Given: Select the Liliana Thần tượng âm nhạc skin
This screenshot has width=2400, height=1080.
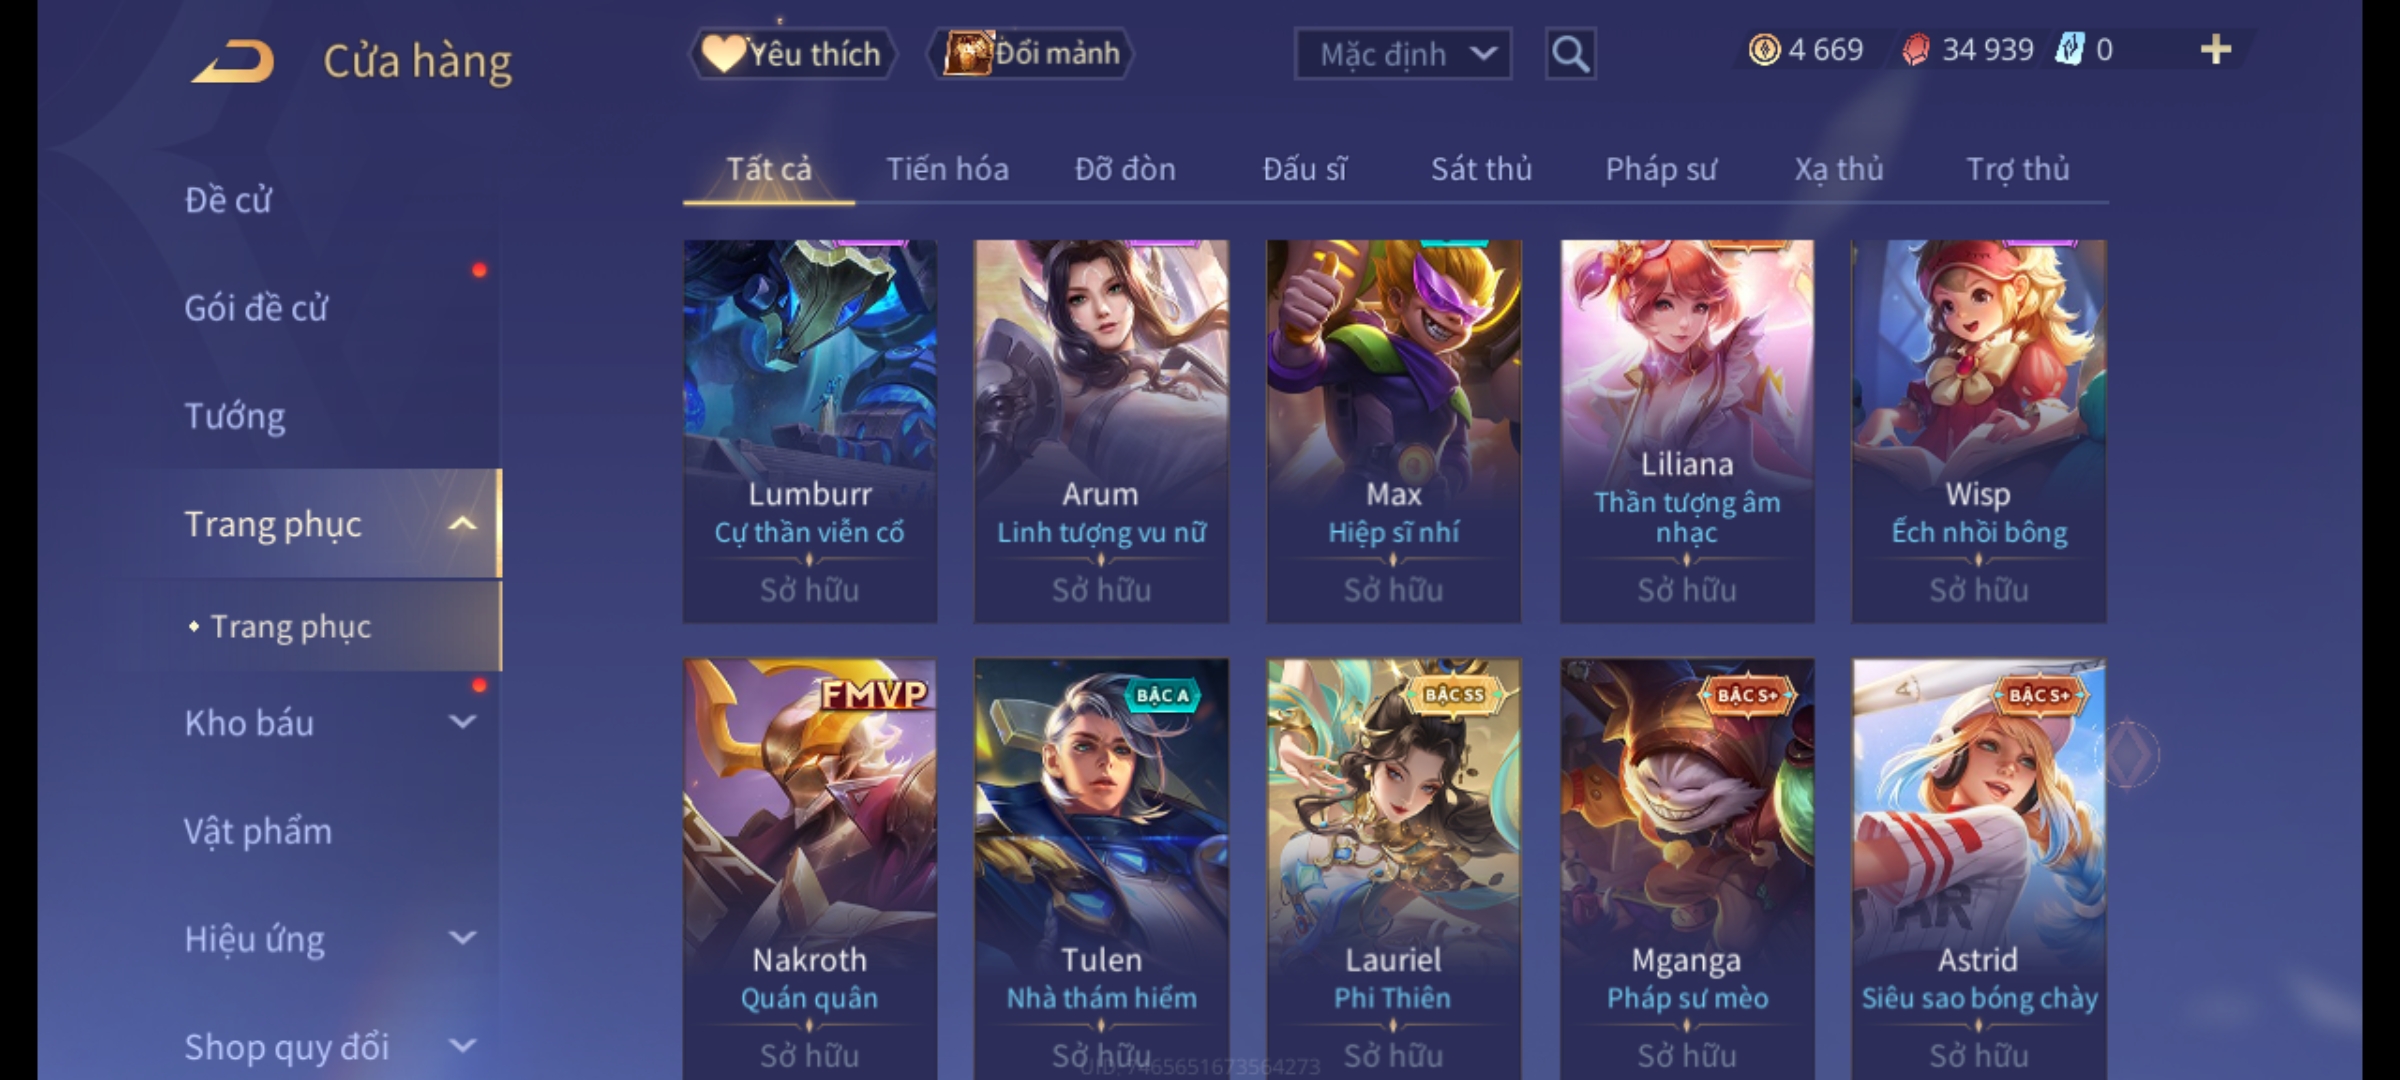Looking at the screenshot, I should [1687, 431].
